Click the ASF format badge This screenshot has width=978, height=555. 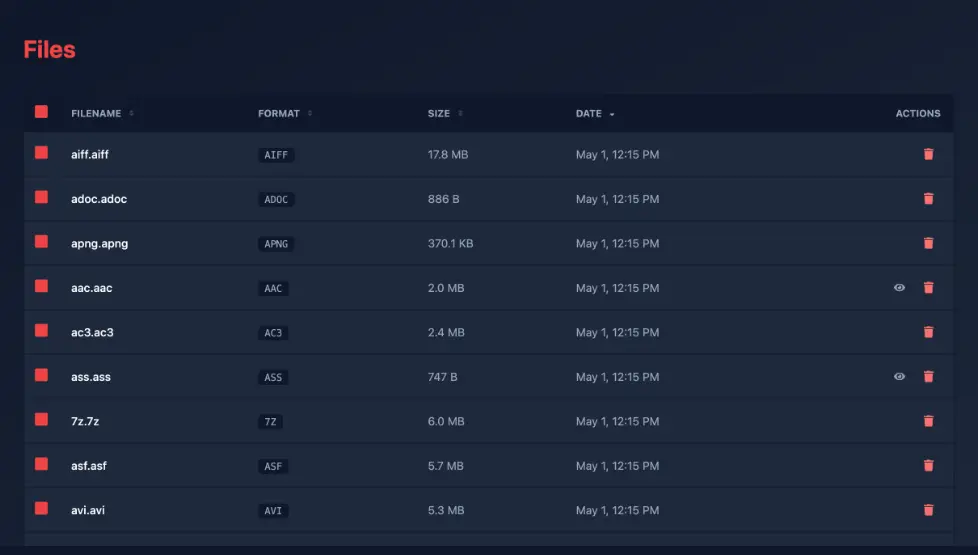click(273, 466)
